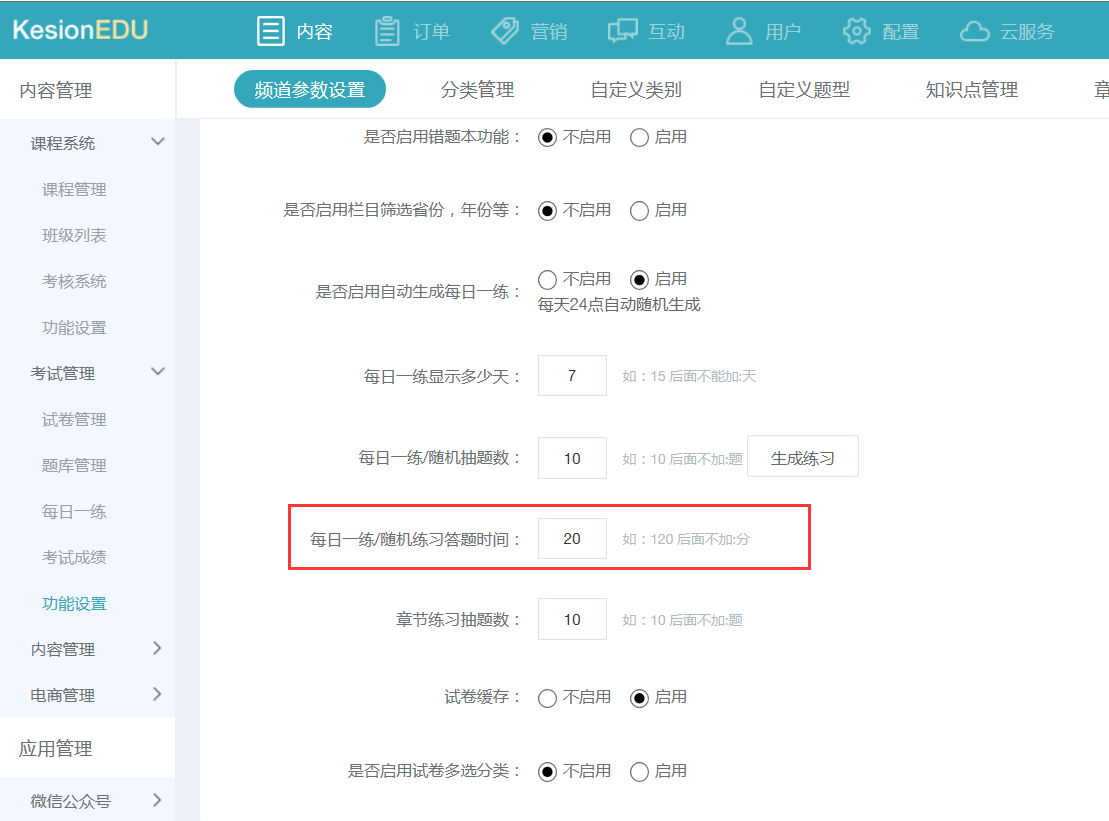The height and width of the screenshot is (821, 1109).
Task: Open the 配置 gear icon
Action: 856,30
